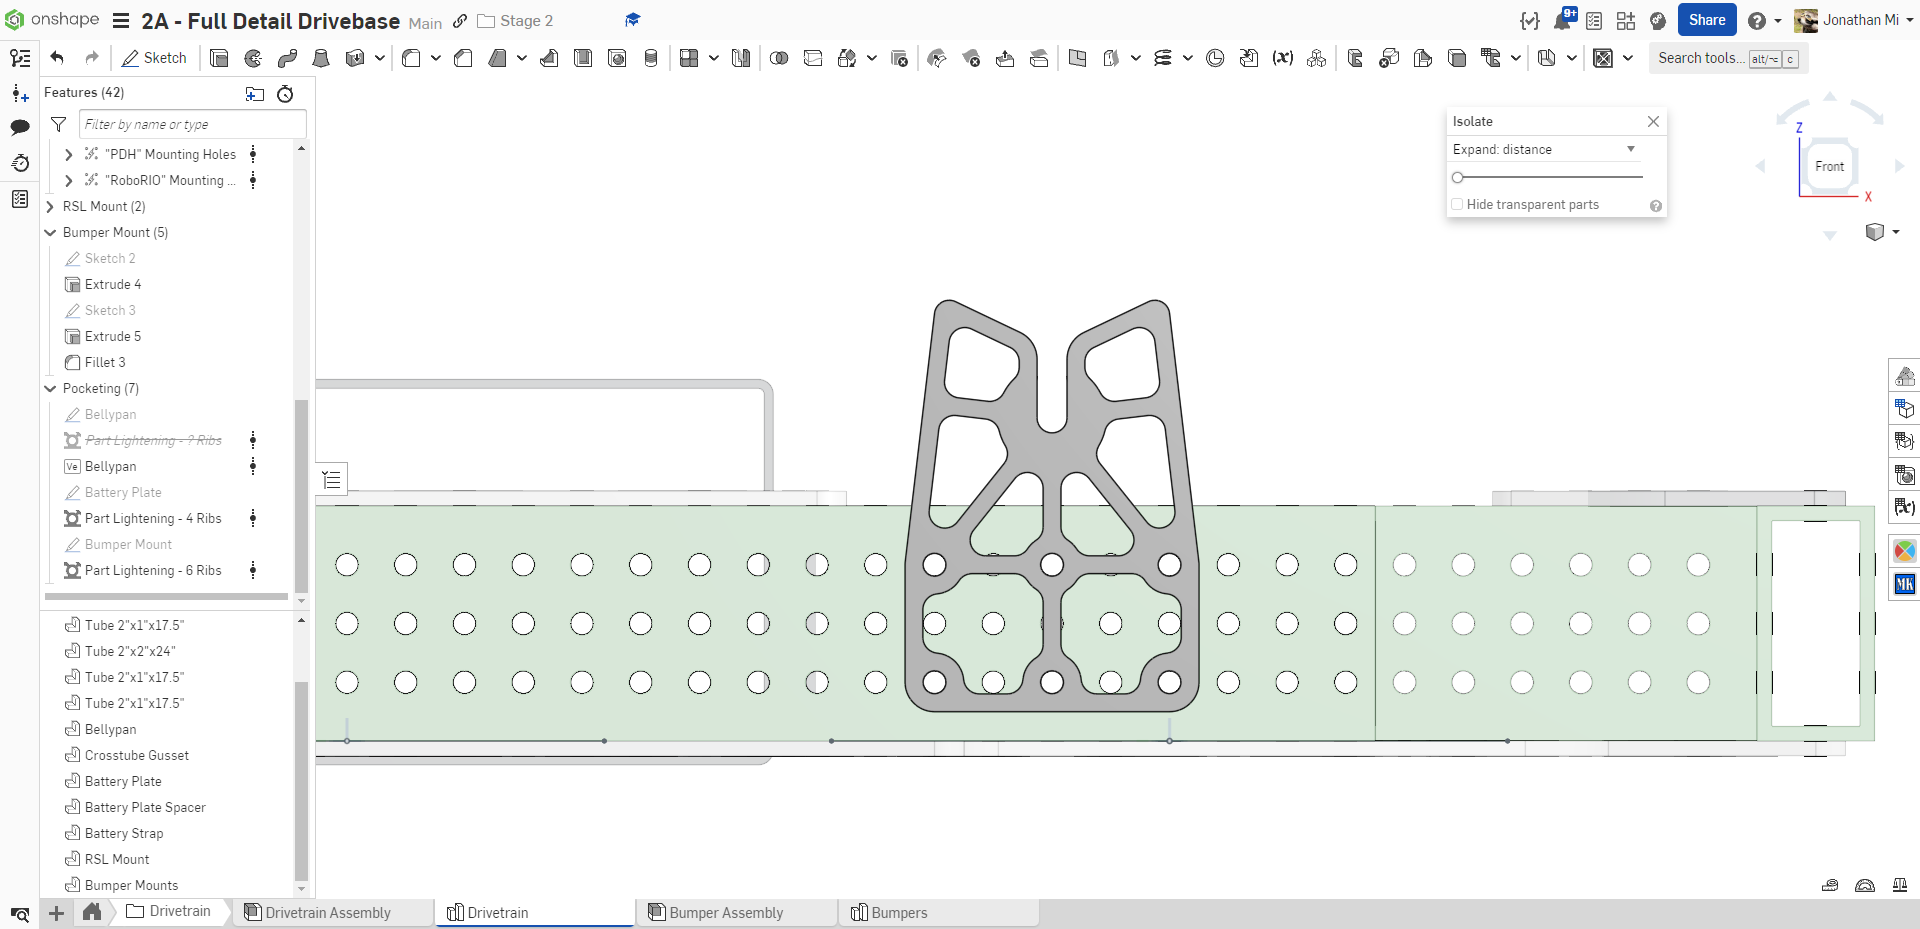
Task: Click the Share button
Action: click(1706, 20)
